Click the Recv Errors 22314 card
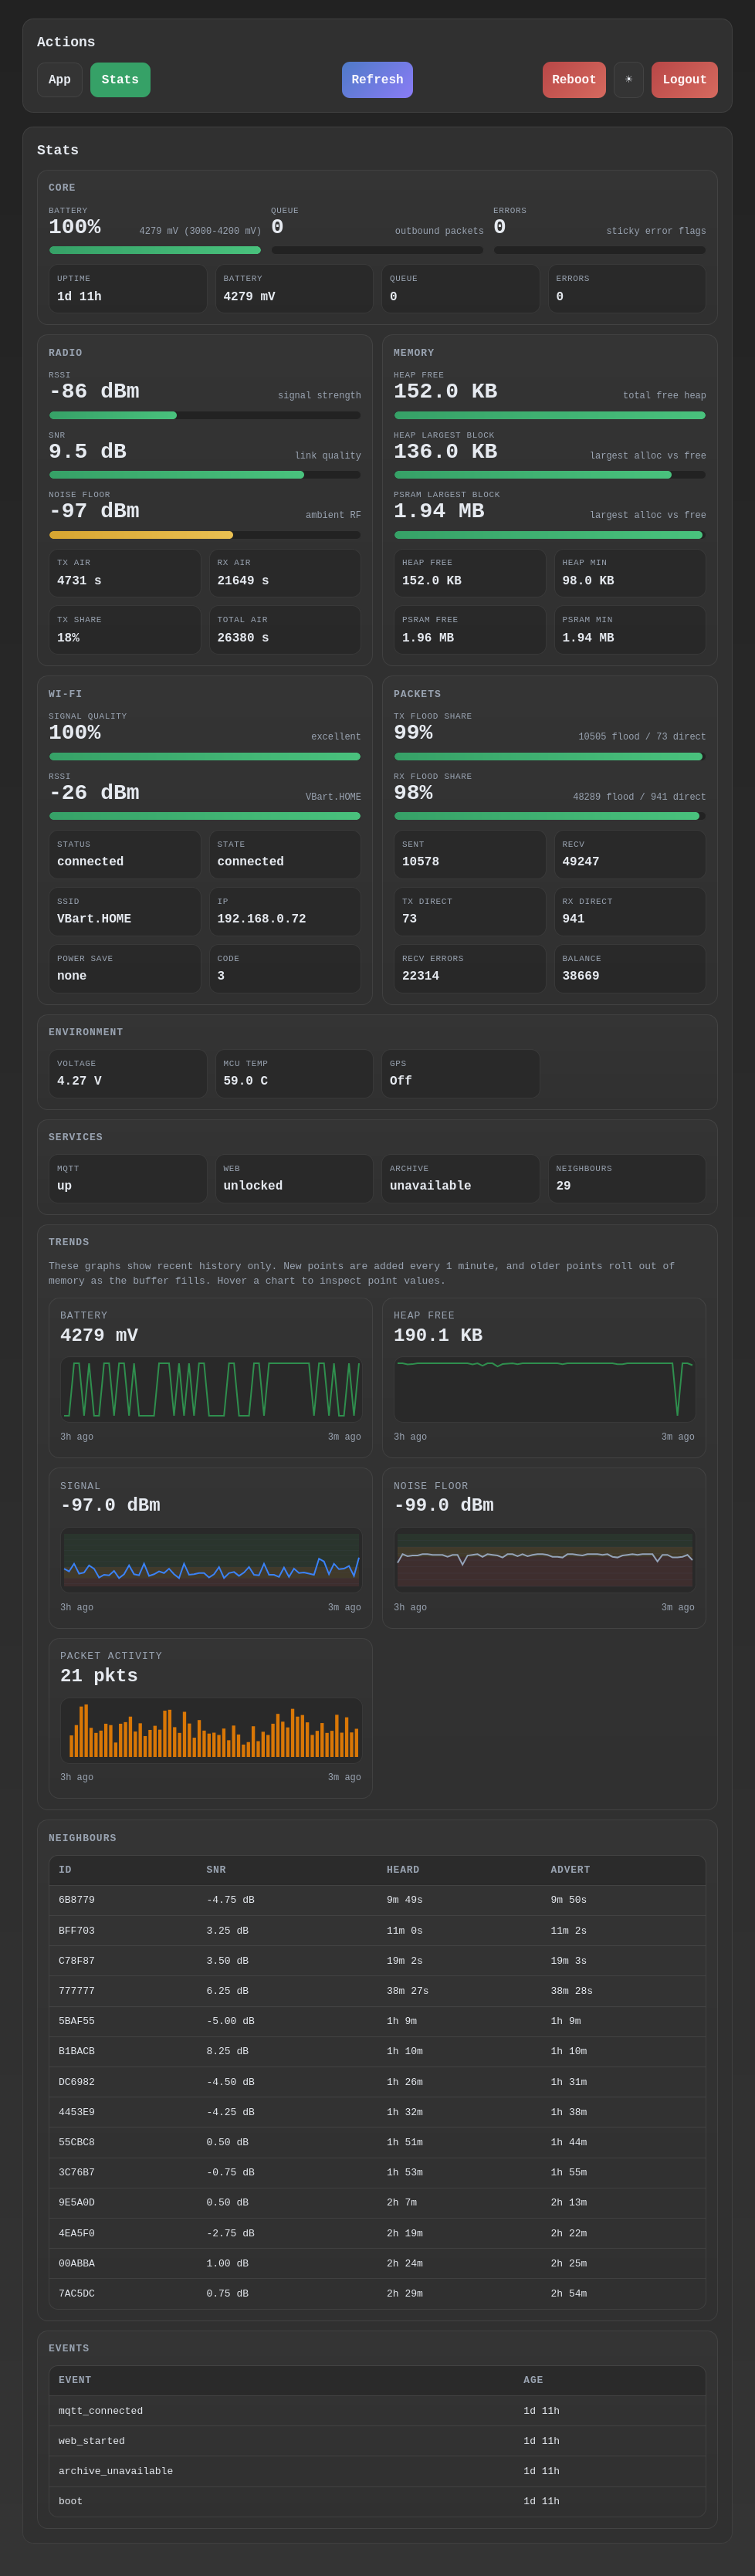 [470, 969]
